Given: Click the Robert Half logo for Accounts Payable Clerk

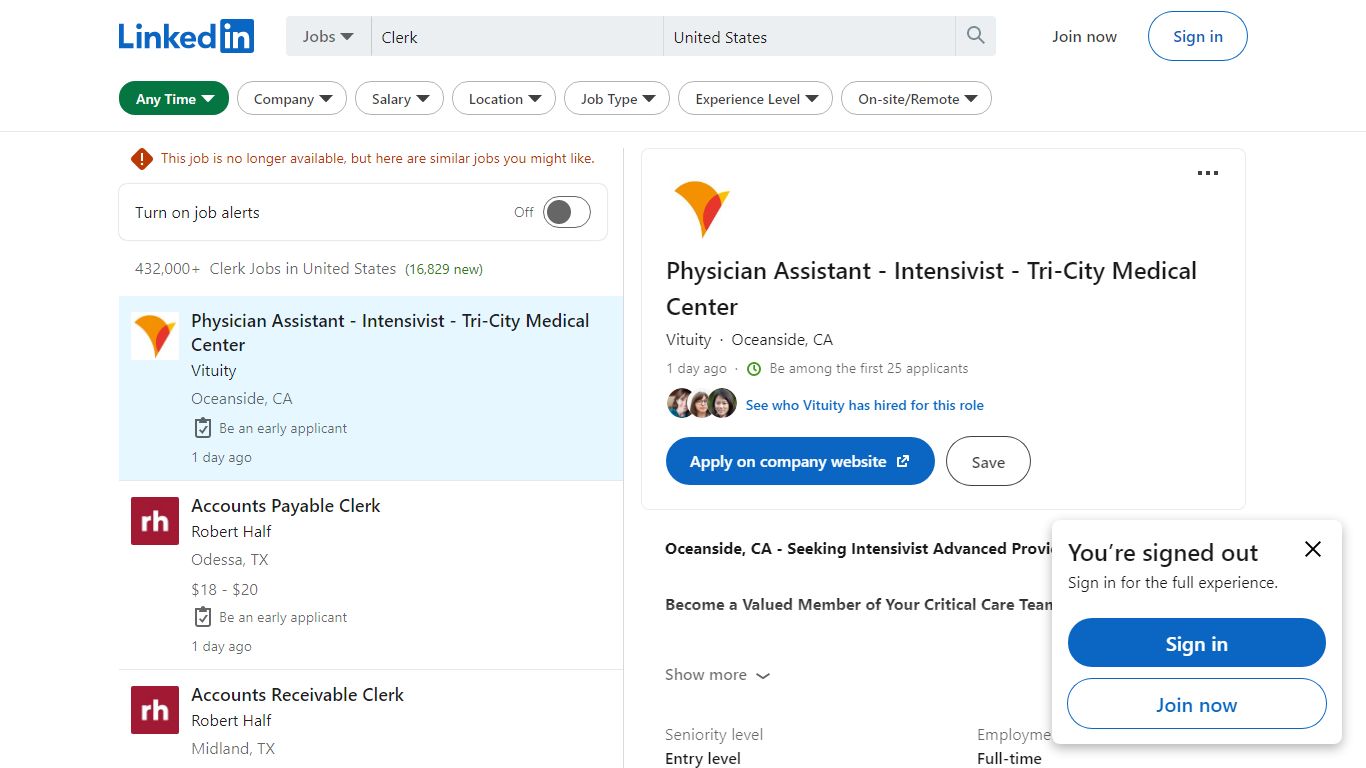Looking at the screenshot, I should [155, 521].
